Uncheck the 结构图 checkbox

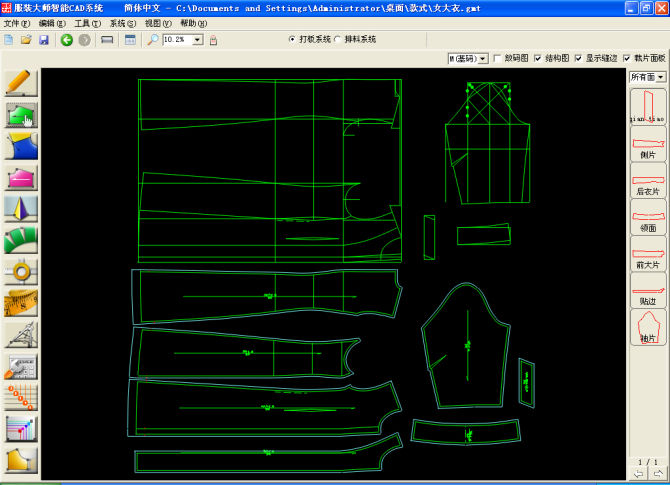tap(538, 59)
